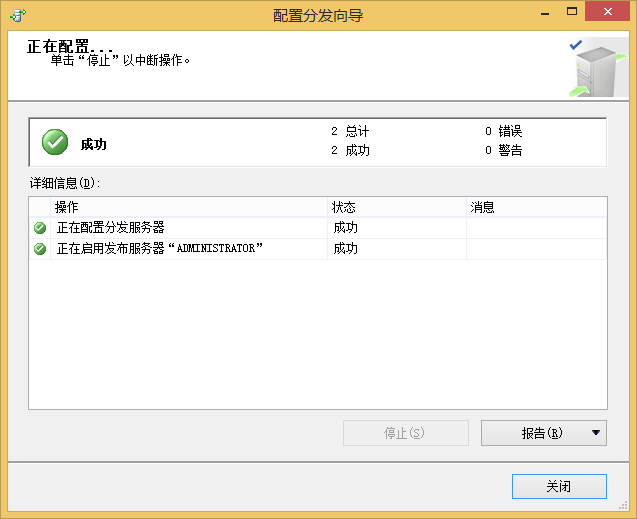Click the 操作 column header
Screen dimensions: 637x519
188,207
